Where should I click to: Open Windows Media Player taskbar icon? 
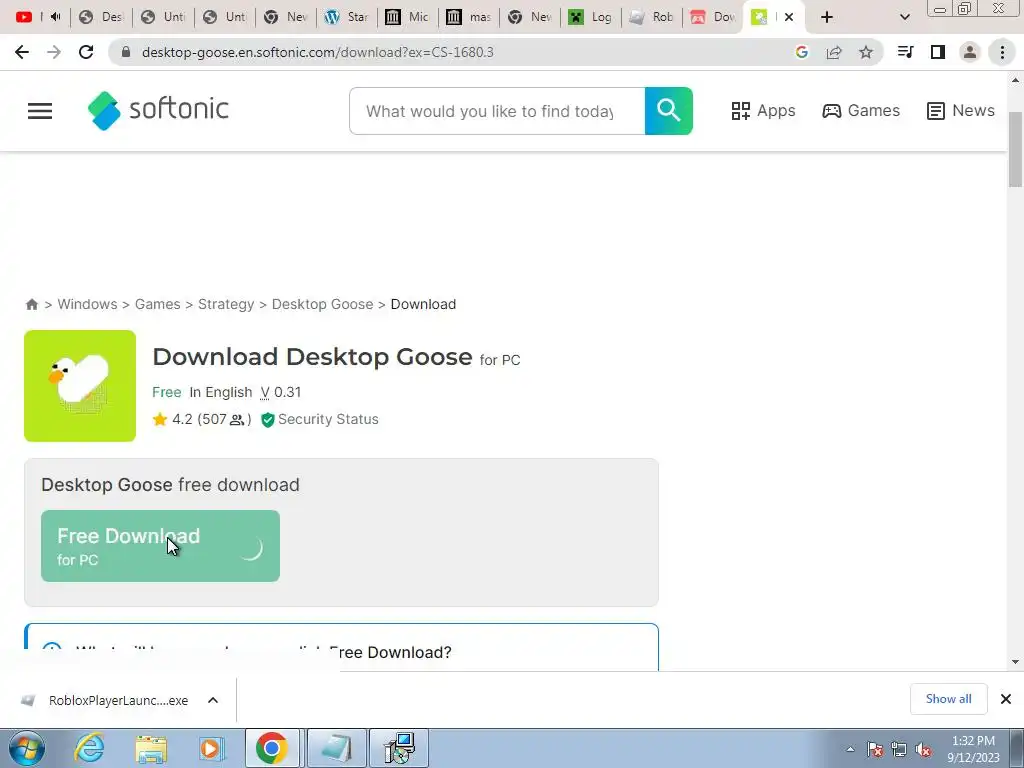coord(210,748)
